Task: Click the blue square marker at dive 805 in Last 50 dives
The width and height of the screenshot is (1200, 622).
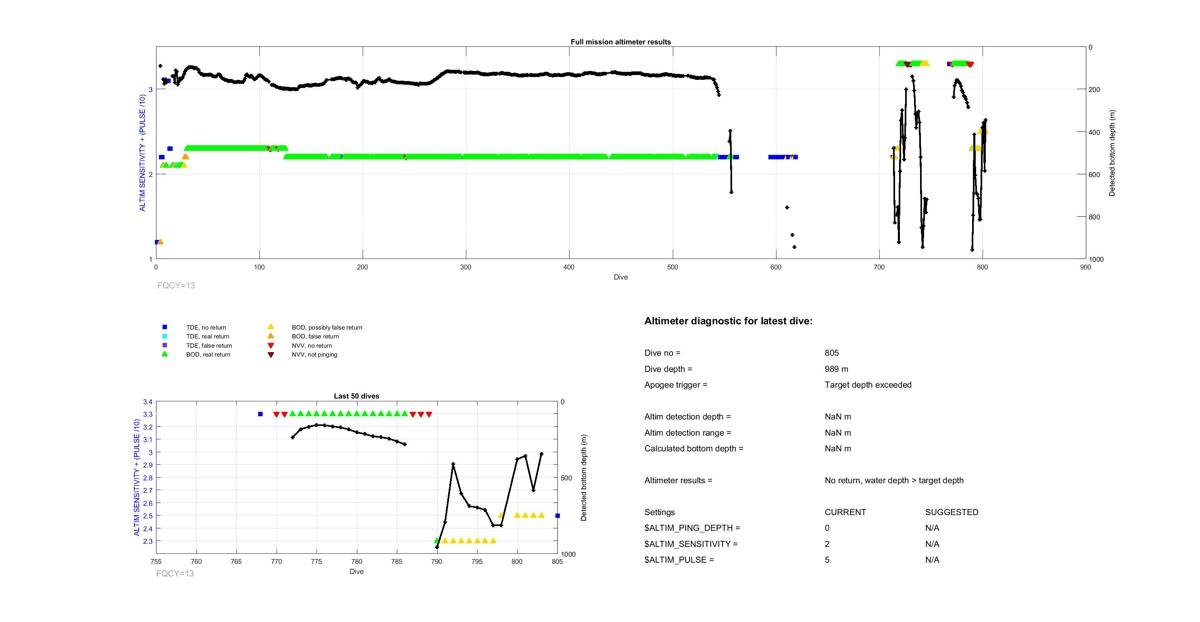Action: point(557,516)
